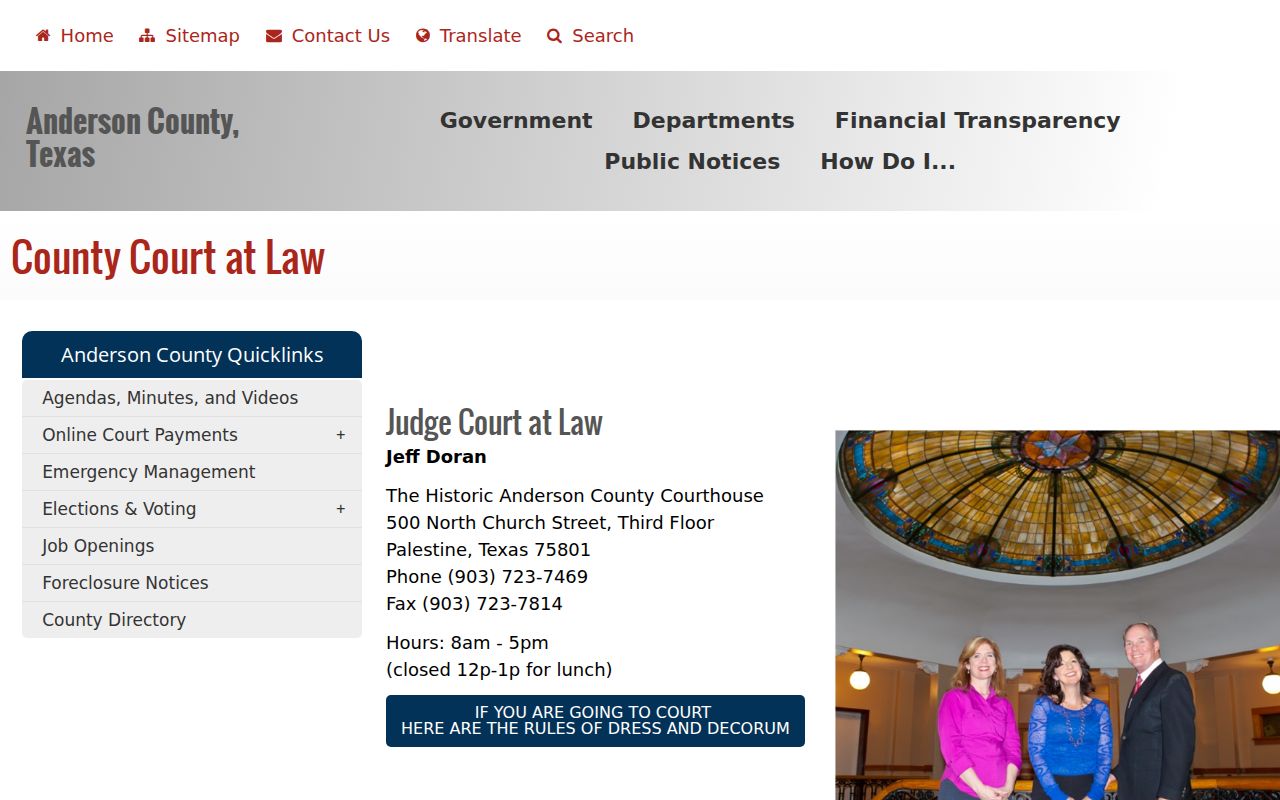The height and width of the screenshot is (800, 1280).
Task: Click the Palestine, Texas 75801 line
Action: tap(488, 550)
